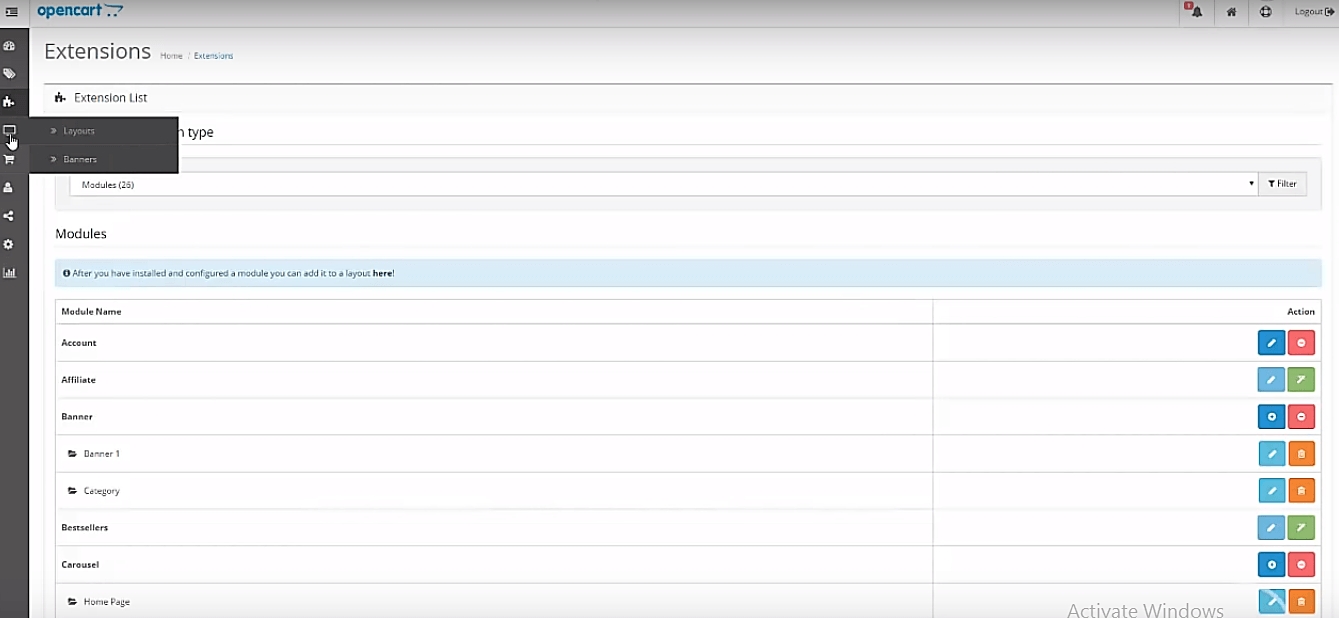This screenshot has height=618, width=1339.
Task: Collapse the sidebar with the hamburger menu icon
Action: click(x=12, y=12)
